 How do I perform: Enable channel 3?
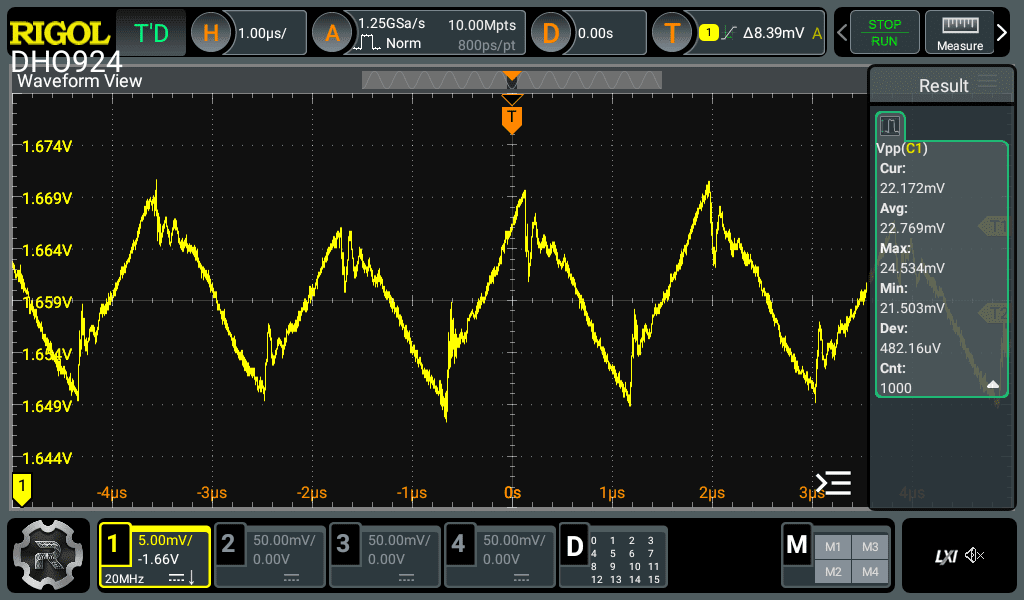click(343, 544)
